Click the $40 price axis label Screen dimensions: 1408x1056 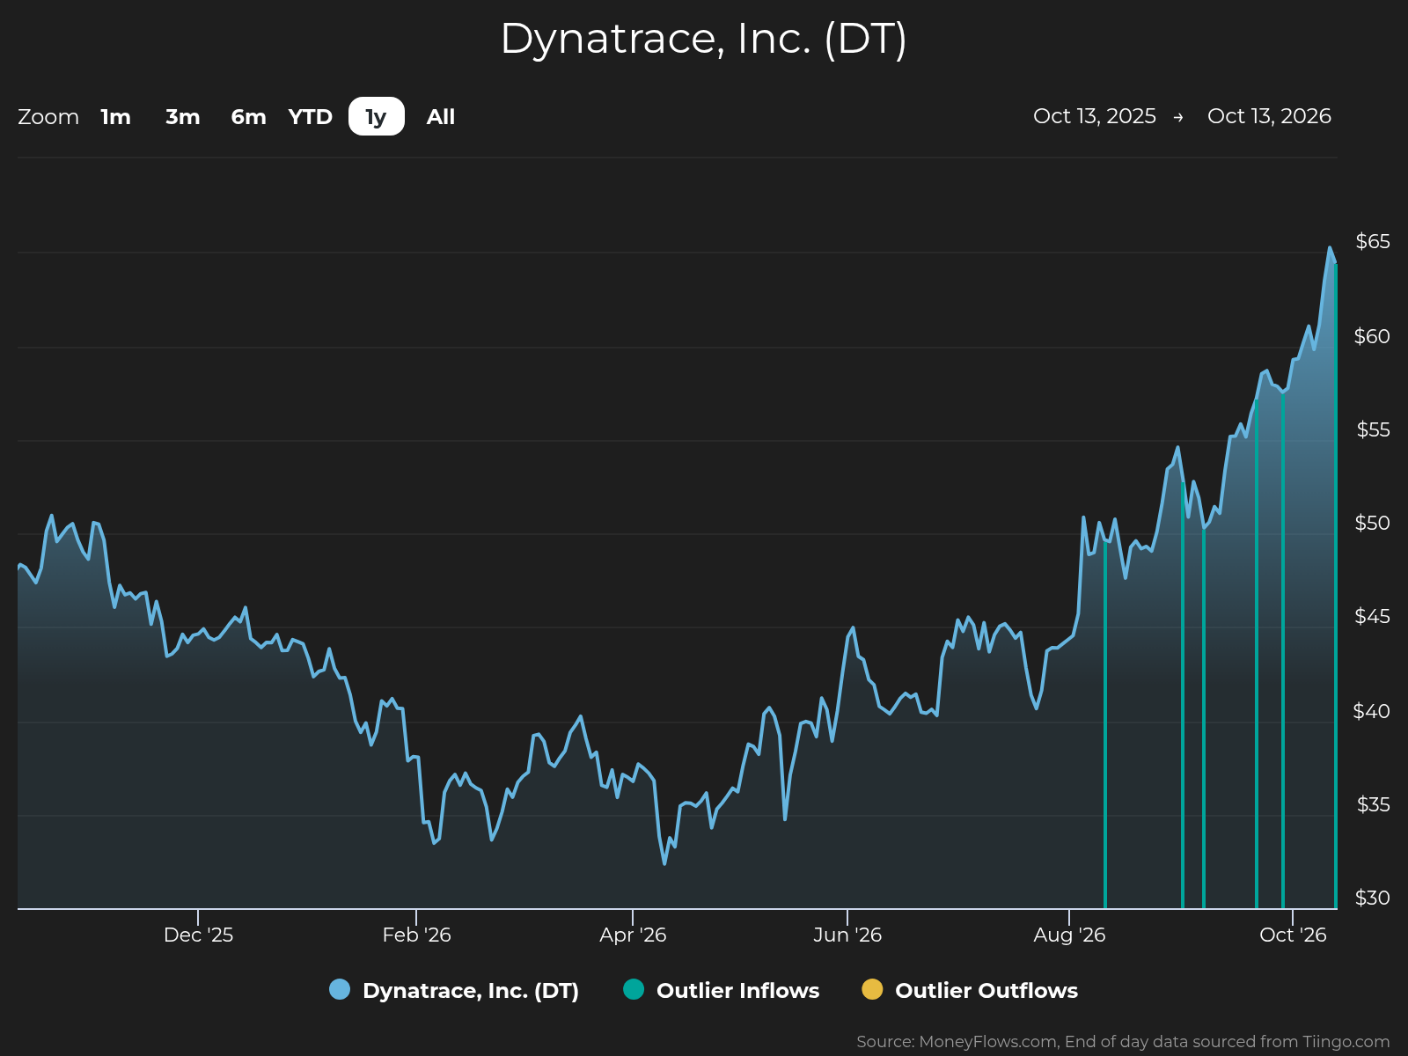click(x=1372, y=711)
